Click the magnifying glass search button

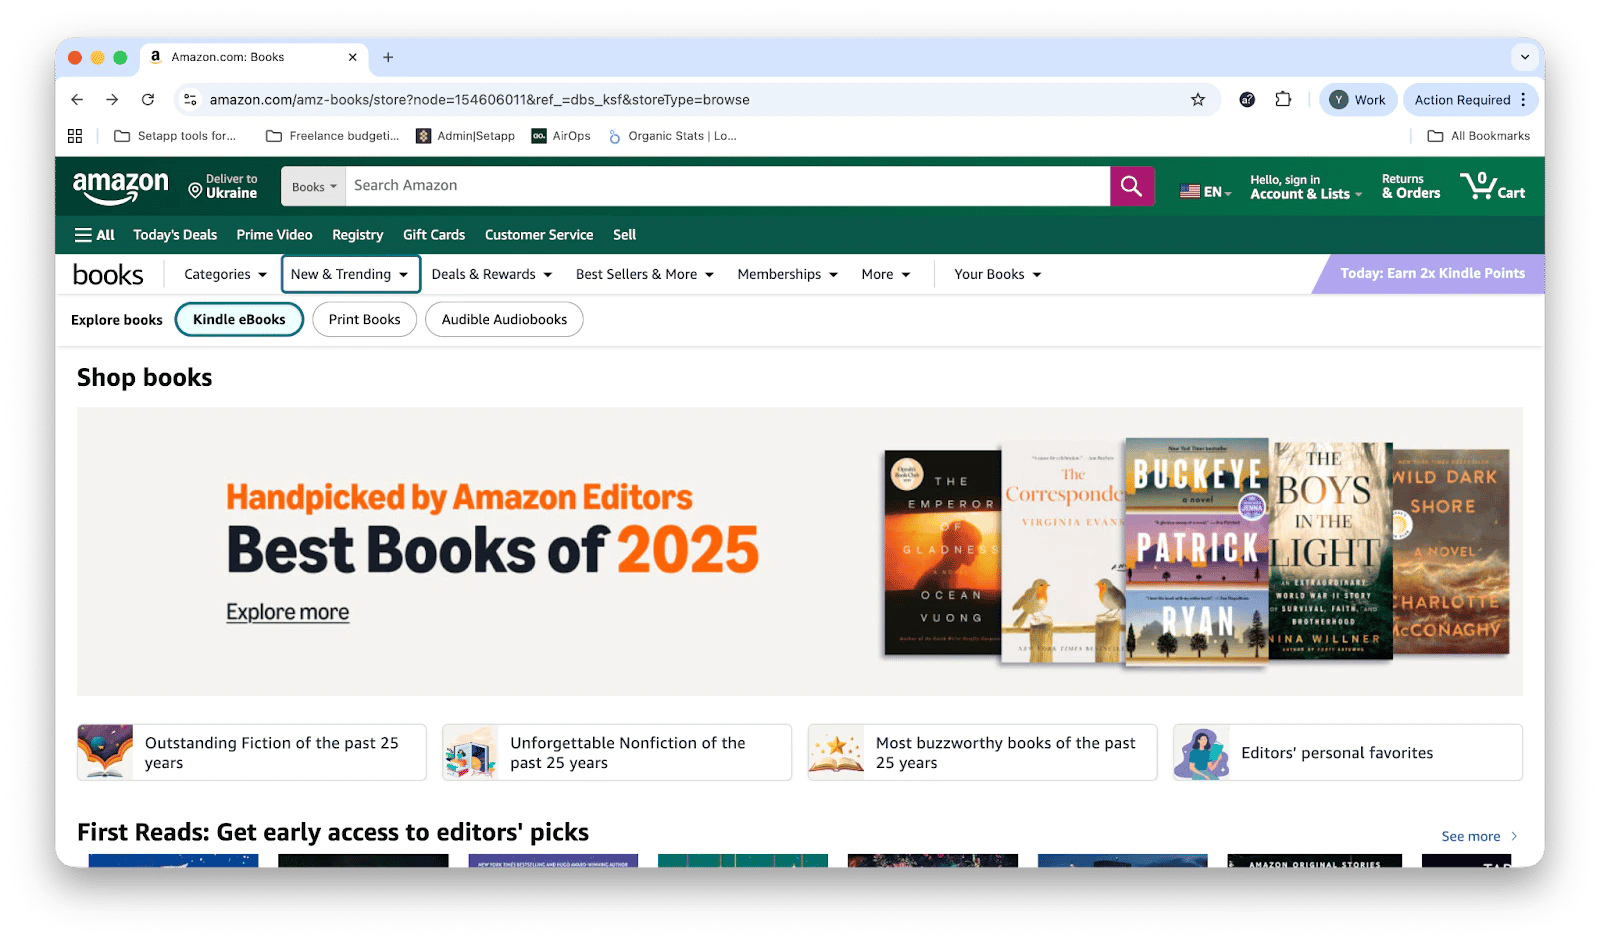1131,186
